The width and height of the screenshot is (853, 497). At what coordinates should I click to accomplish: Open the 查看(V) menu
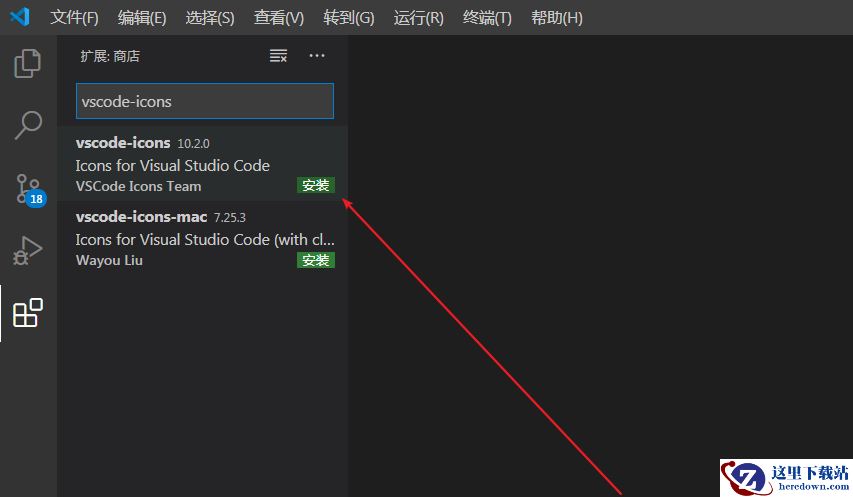click(x=279, y=17)
